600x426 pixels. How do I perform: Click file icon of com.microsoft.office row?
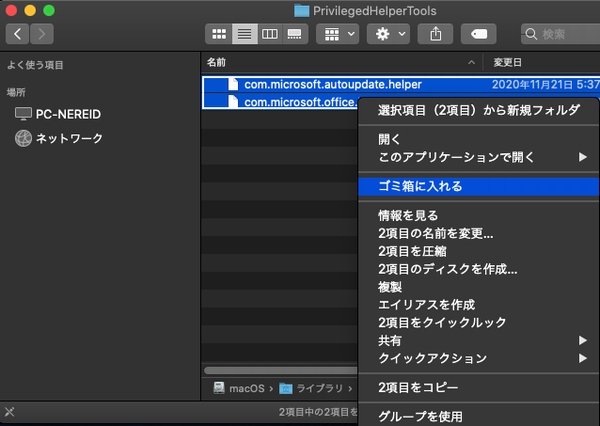tap(233, 101)
